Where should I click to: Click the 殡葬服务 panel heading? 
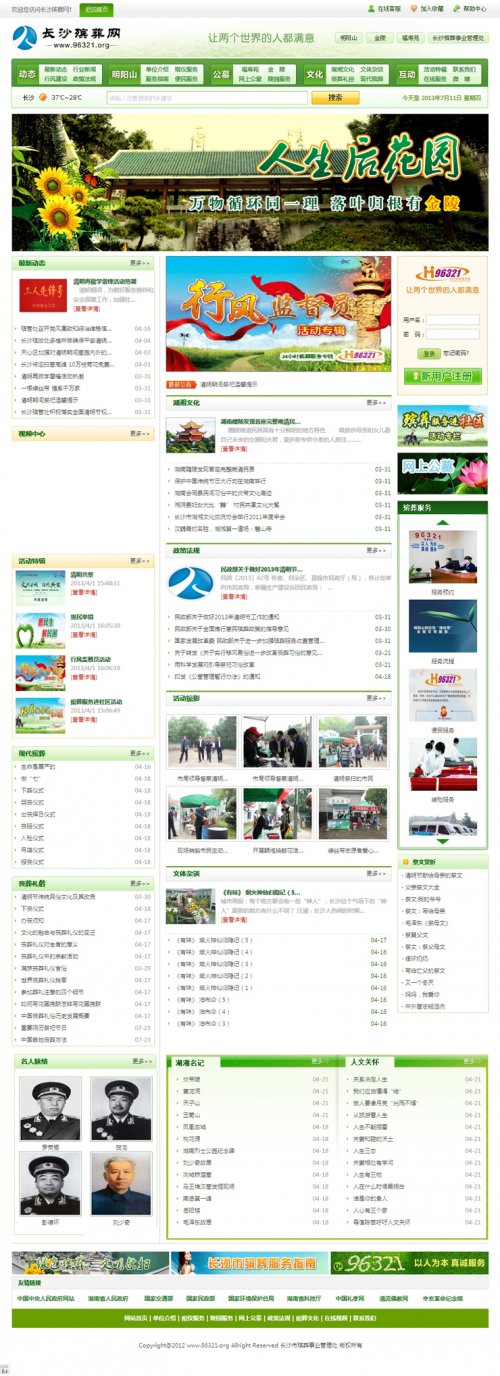click(418, 508)
